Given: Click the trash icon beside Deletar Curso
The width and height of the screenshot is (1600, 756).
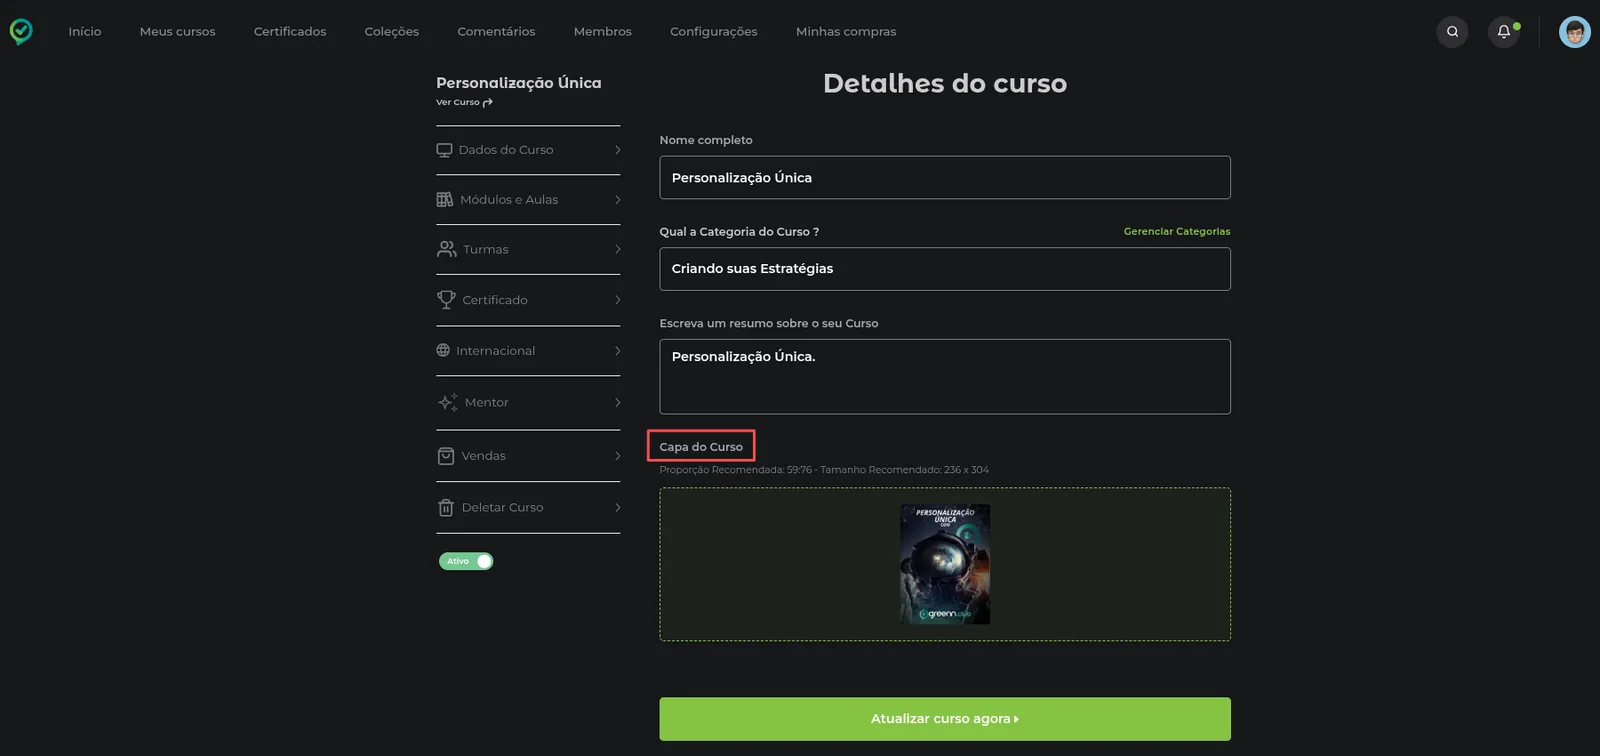Looking at the screenshot, I should coord(446,507).
